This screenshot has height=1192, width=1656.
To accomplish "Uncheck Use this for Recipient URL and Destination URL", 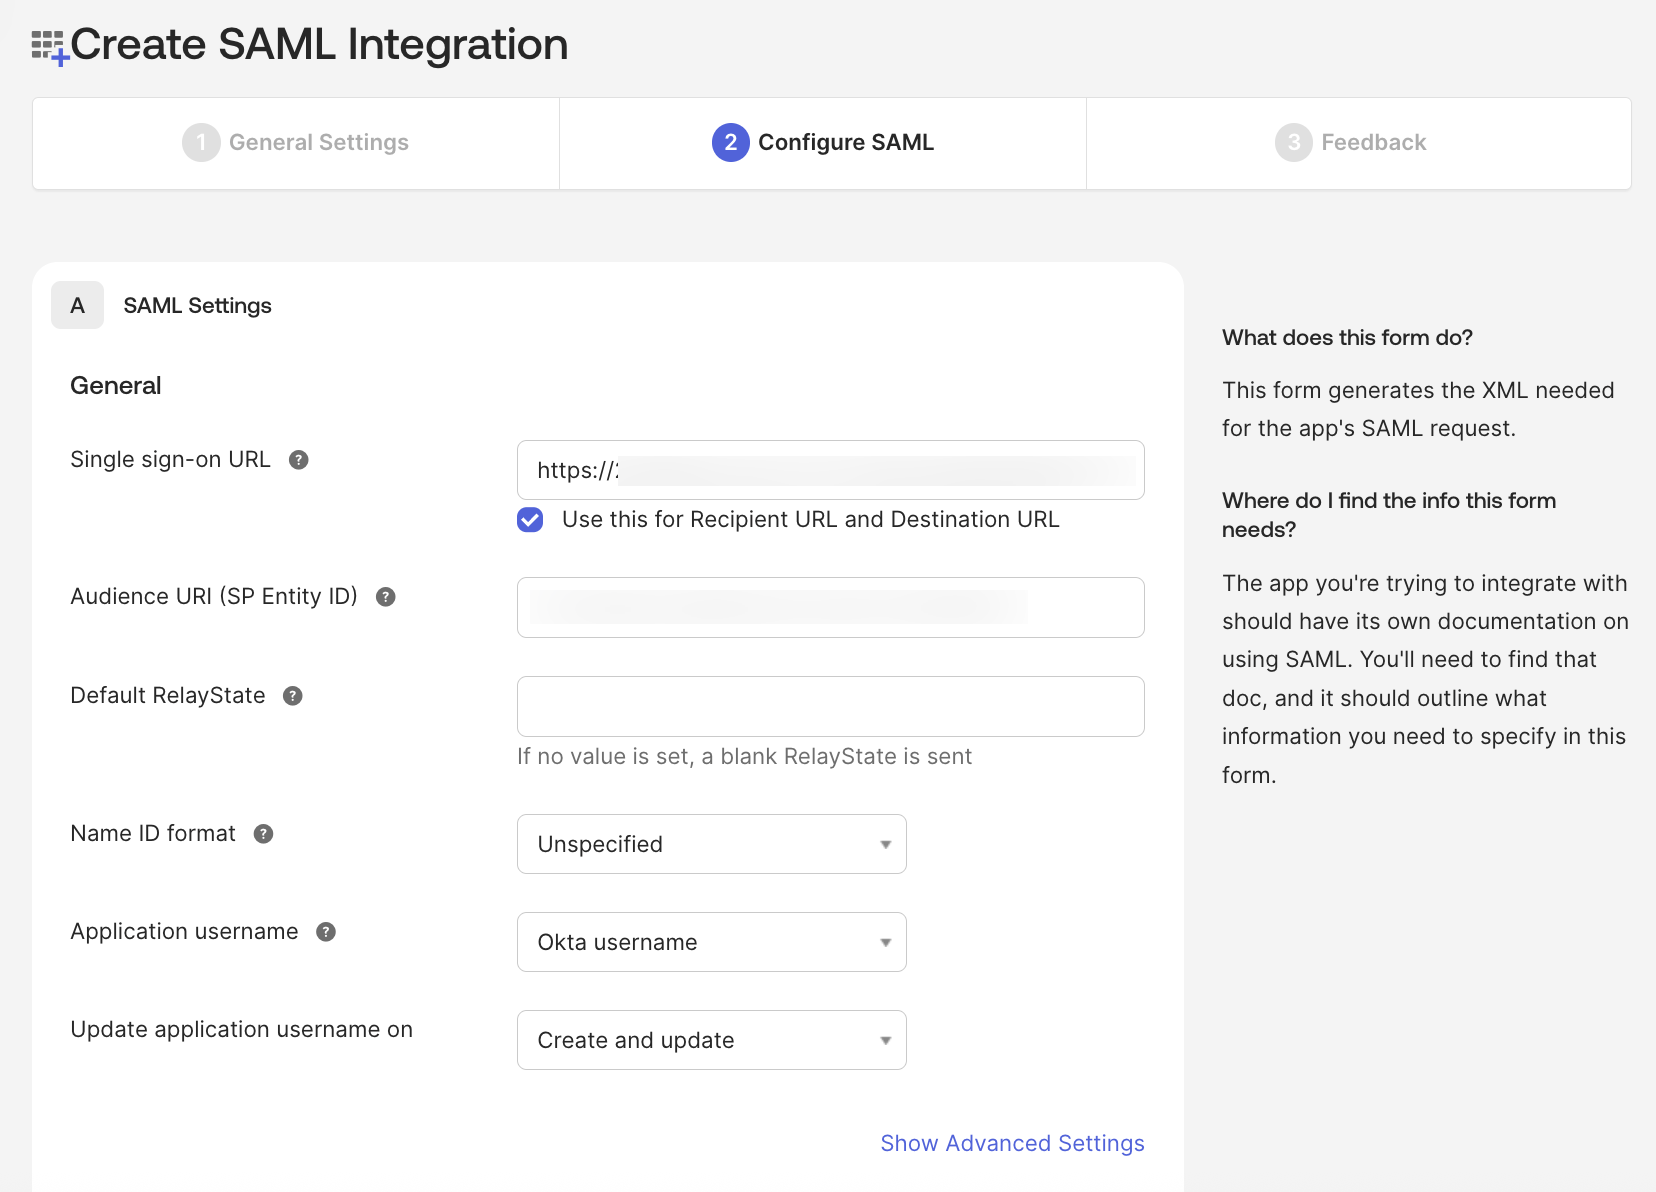I will [530, 520].
